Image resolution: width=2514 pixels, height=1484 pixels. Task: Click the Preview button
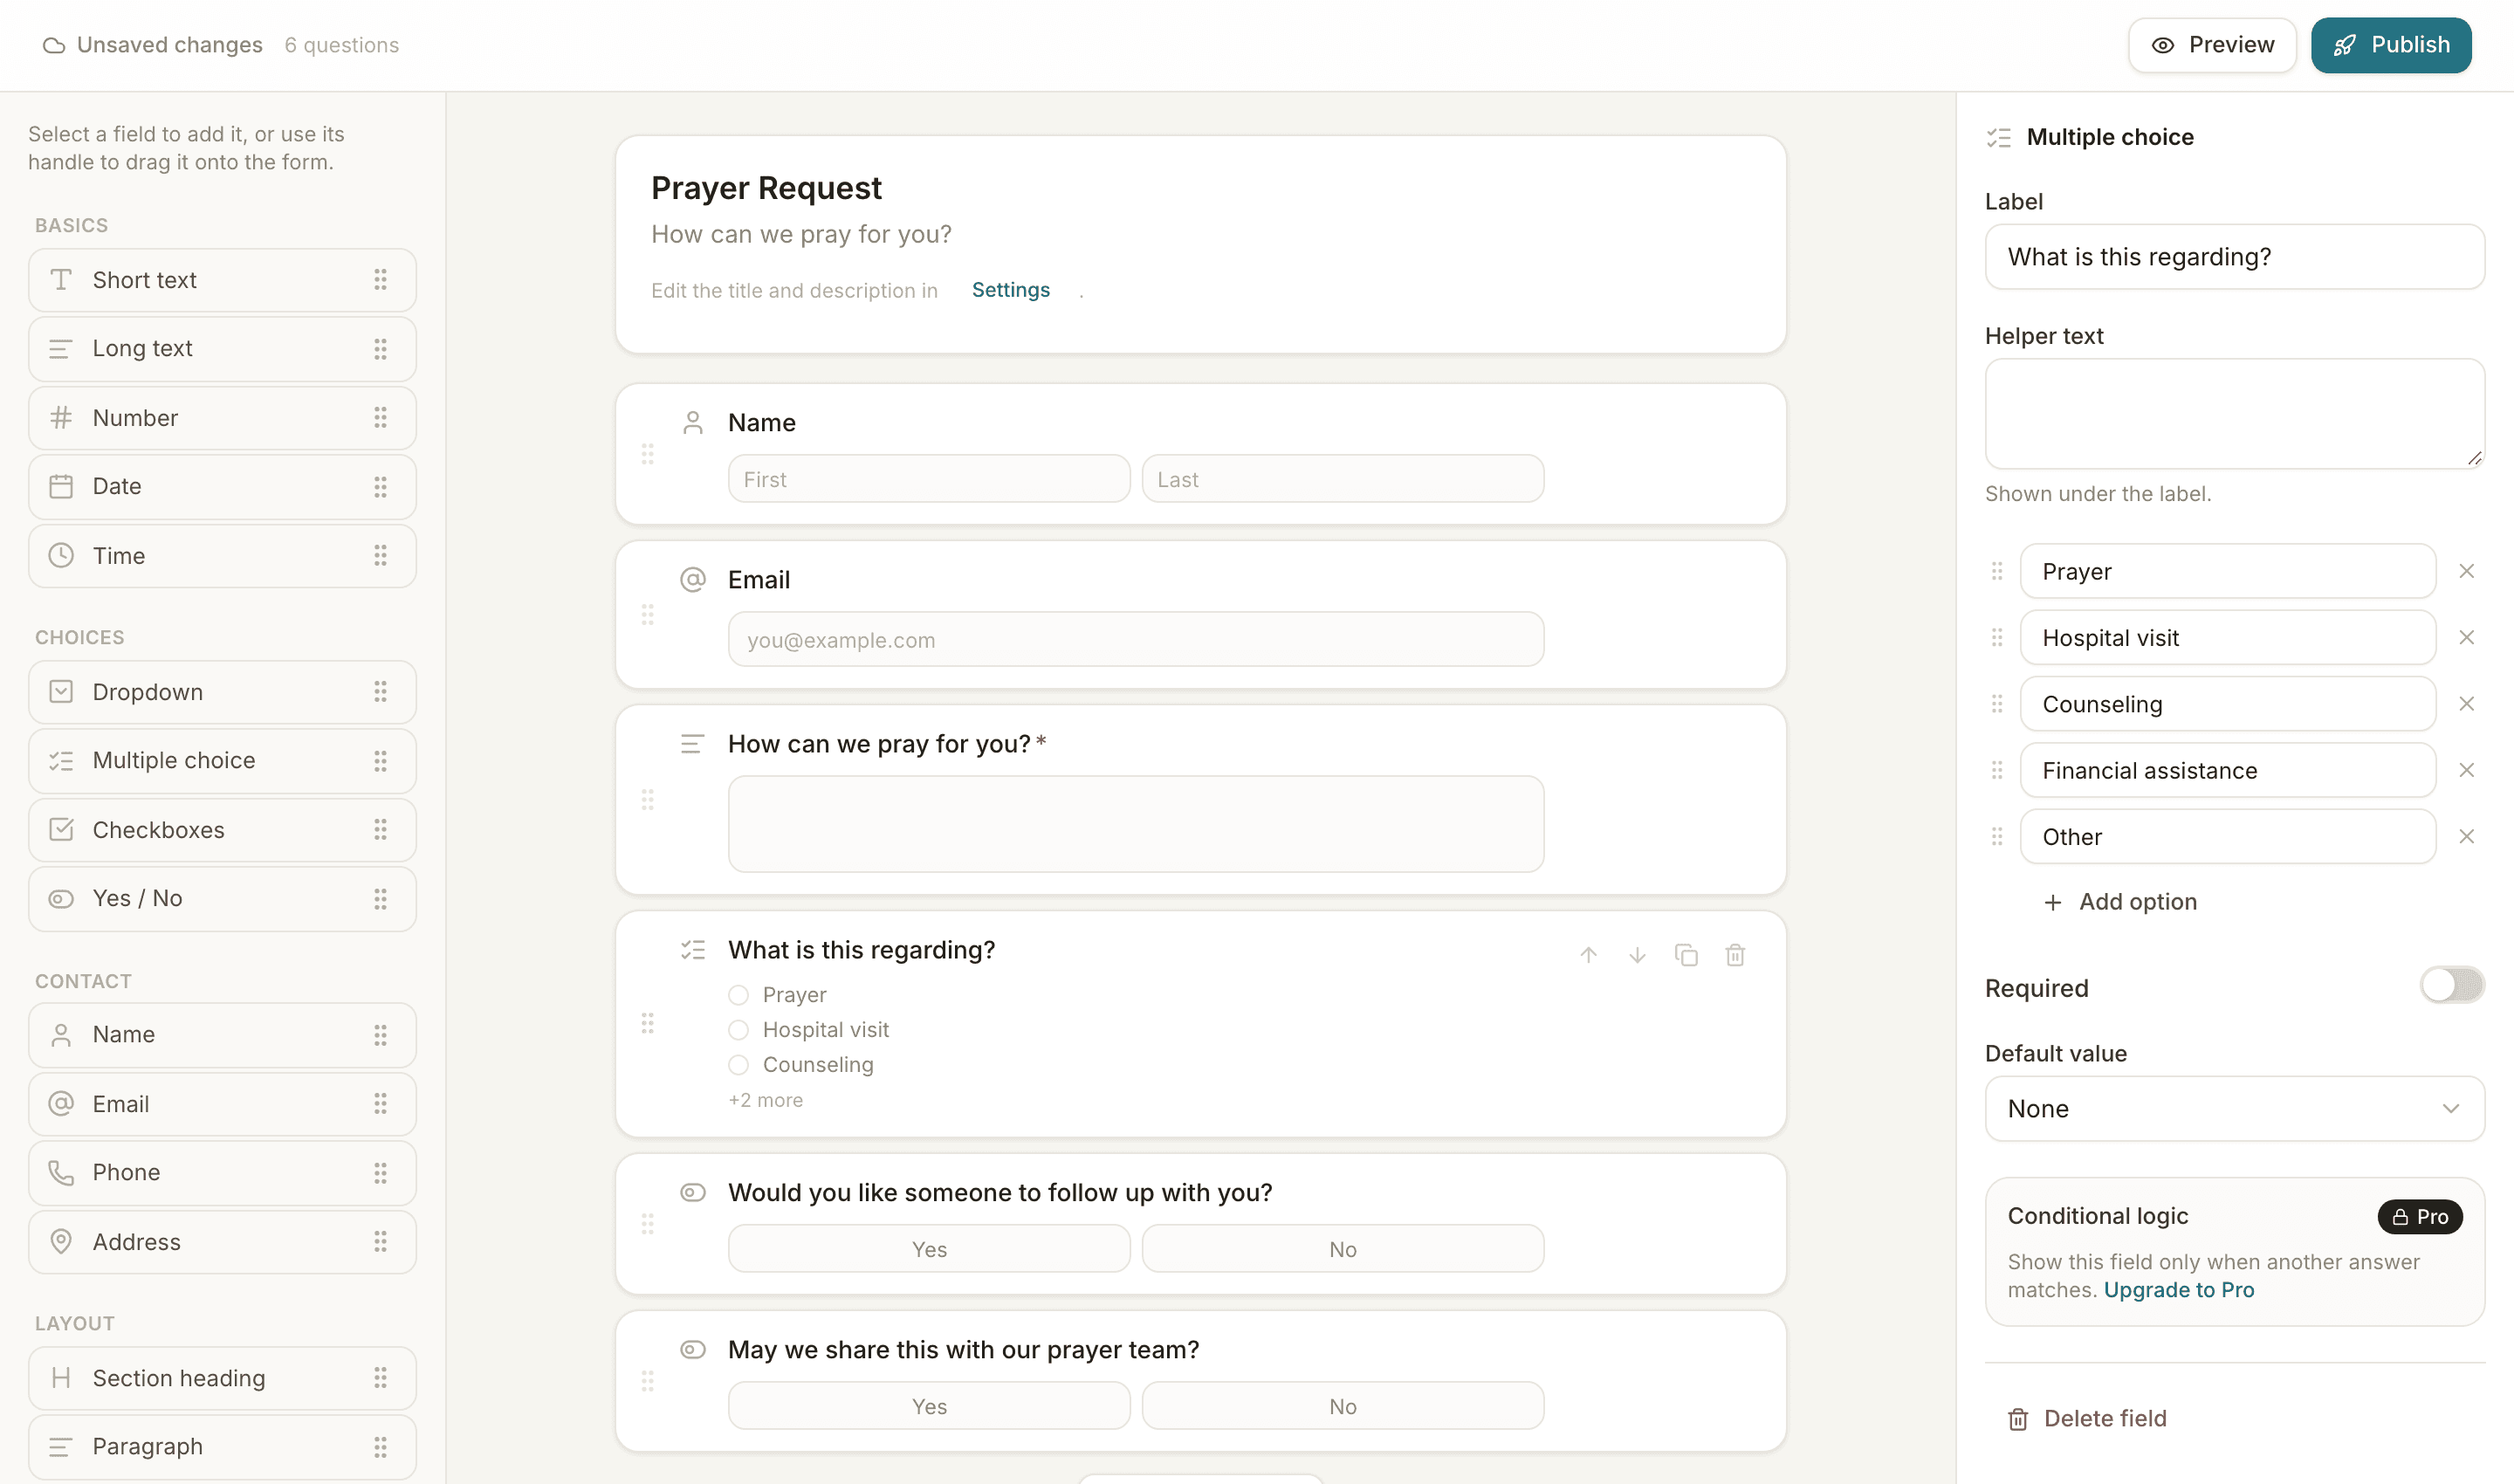[2212, 45]
